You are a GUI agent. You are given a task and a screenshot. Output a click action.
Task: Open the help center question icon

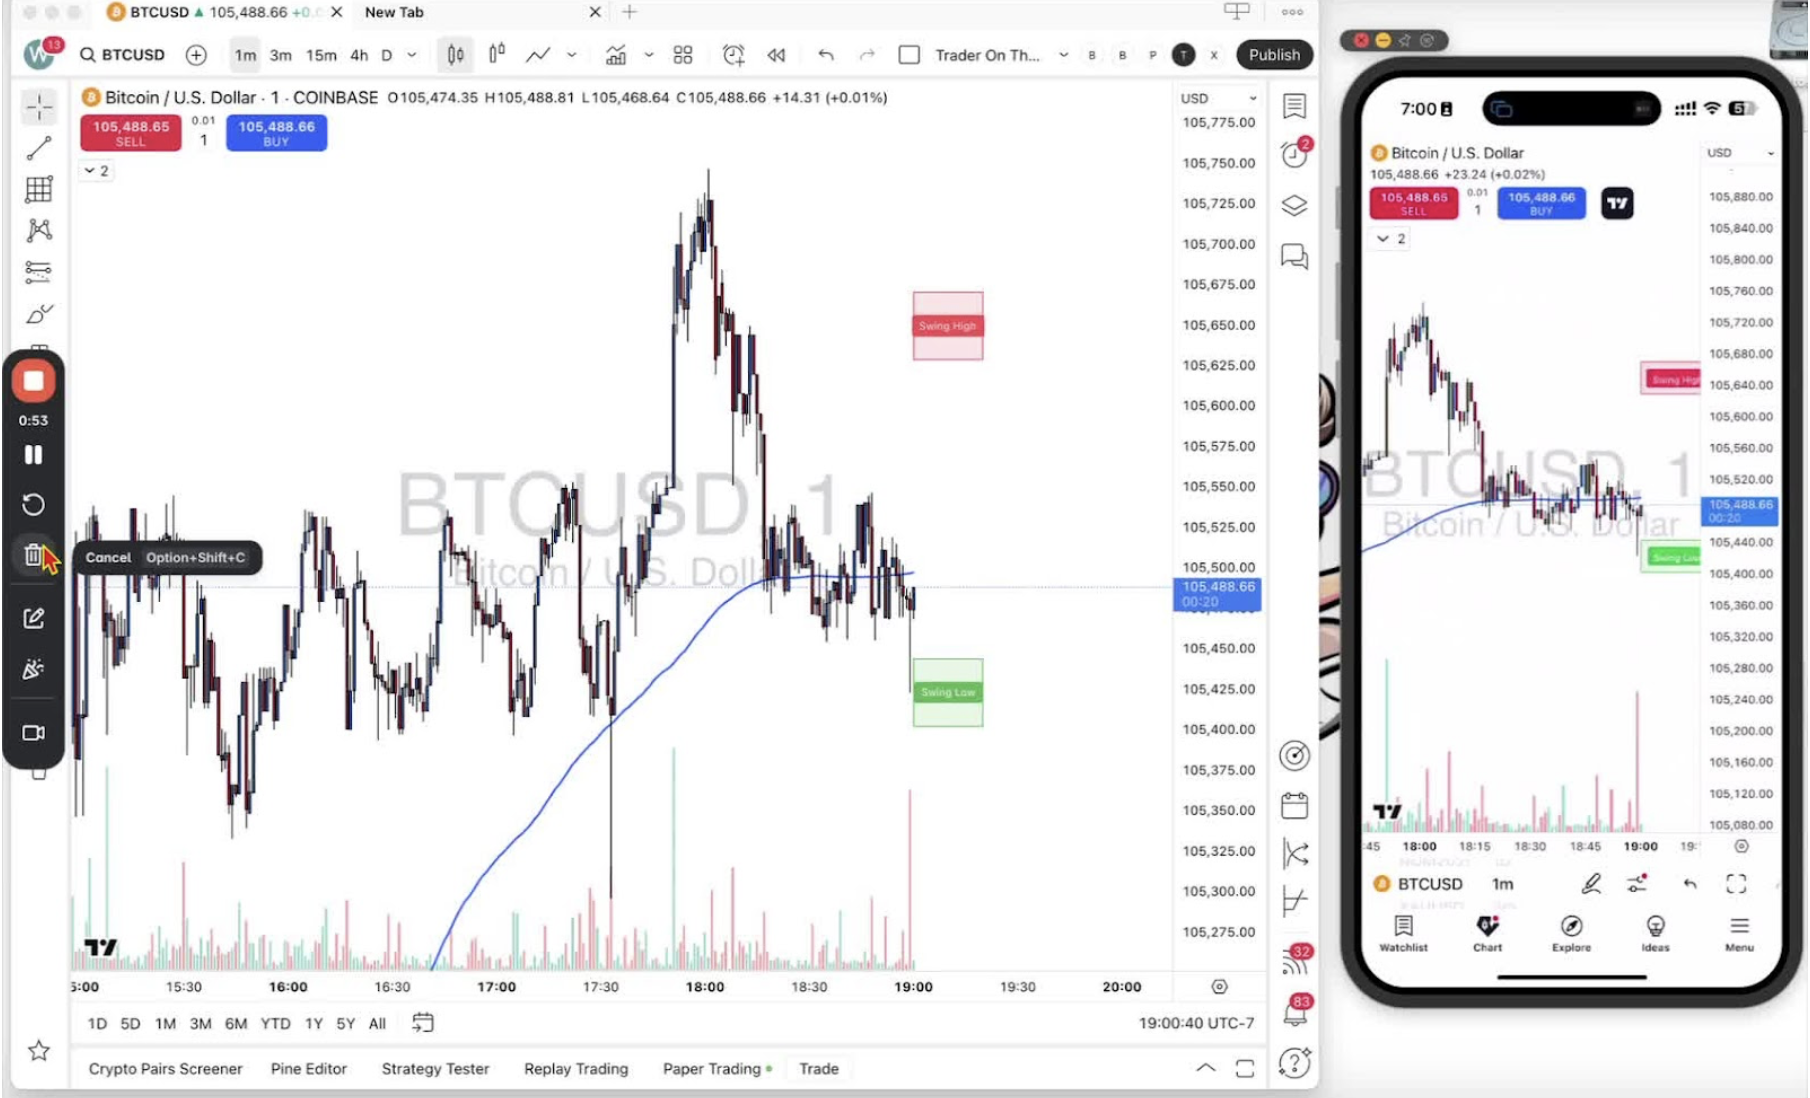click(1295, 1063)
